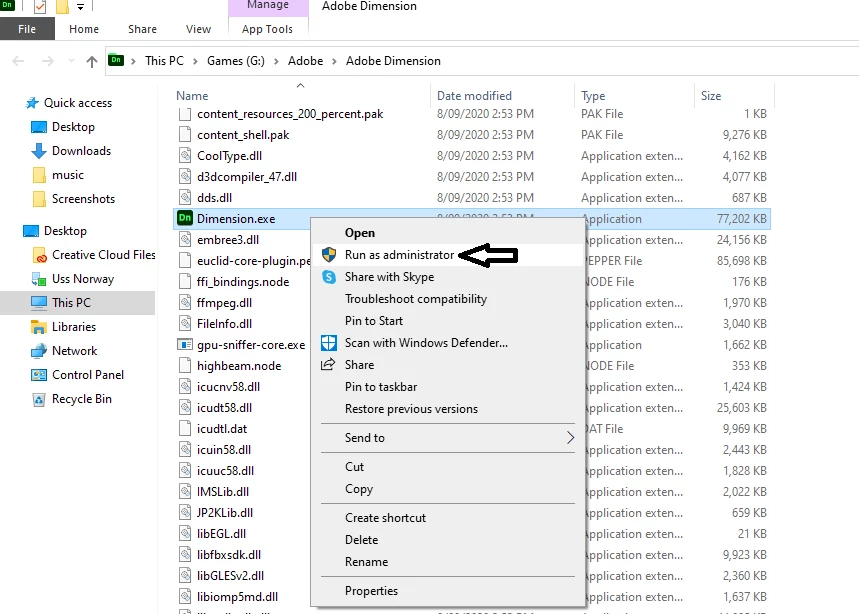The height and width of the screenshot is (614, 859).
Task: Open the recent locations dropdown arrow
Action: (x=71, y=61)
